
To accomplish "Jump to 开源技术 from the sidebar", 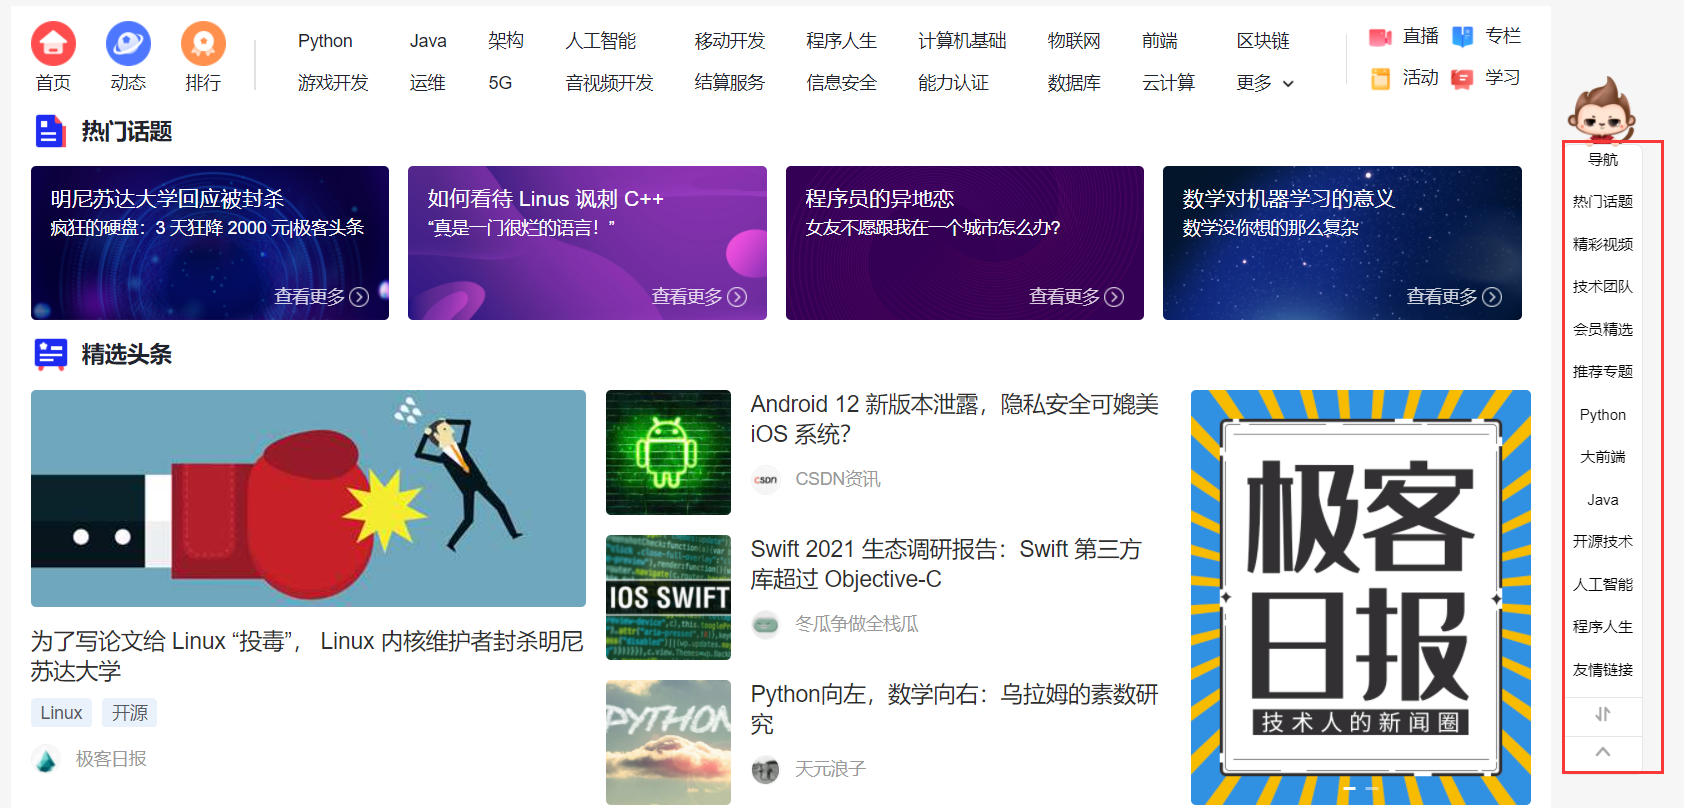I will (x=1603, y=542).
